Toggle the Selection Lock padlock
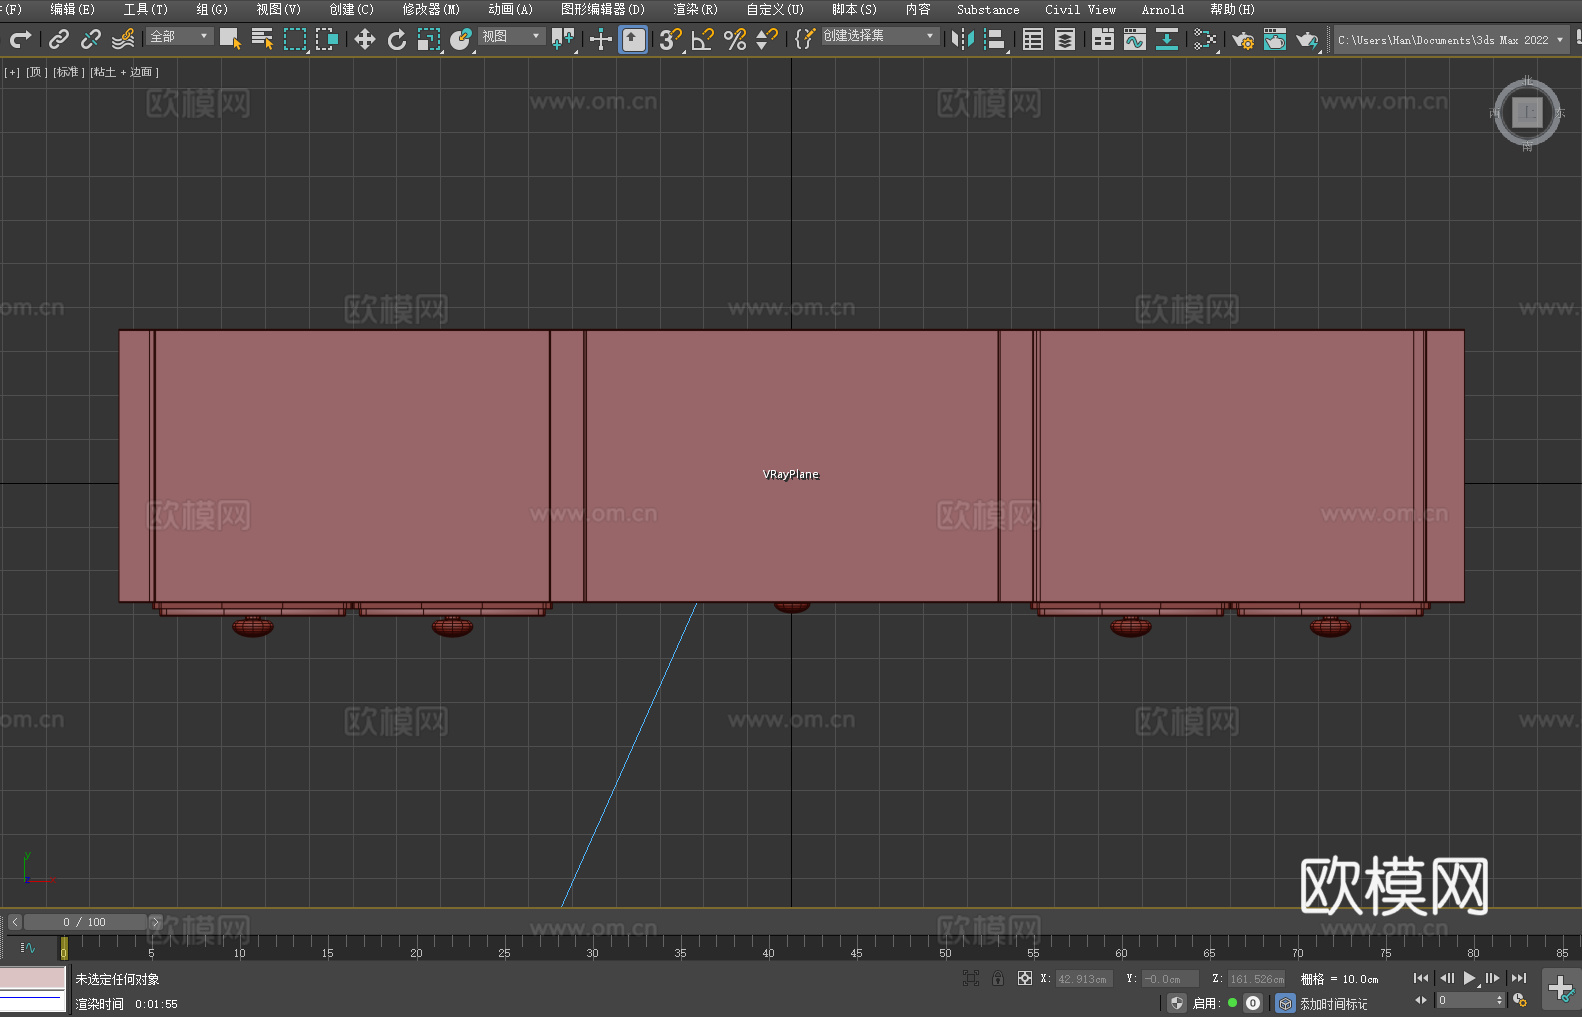 point(998,978)
